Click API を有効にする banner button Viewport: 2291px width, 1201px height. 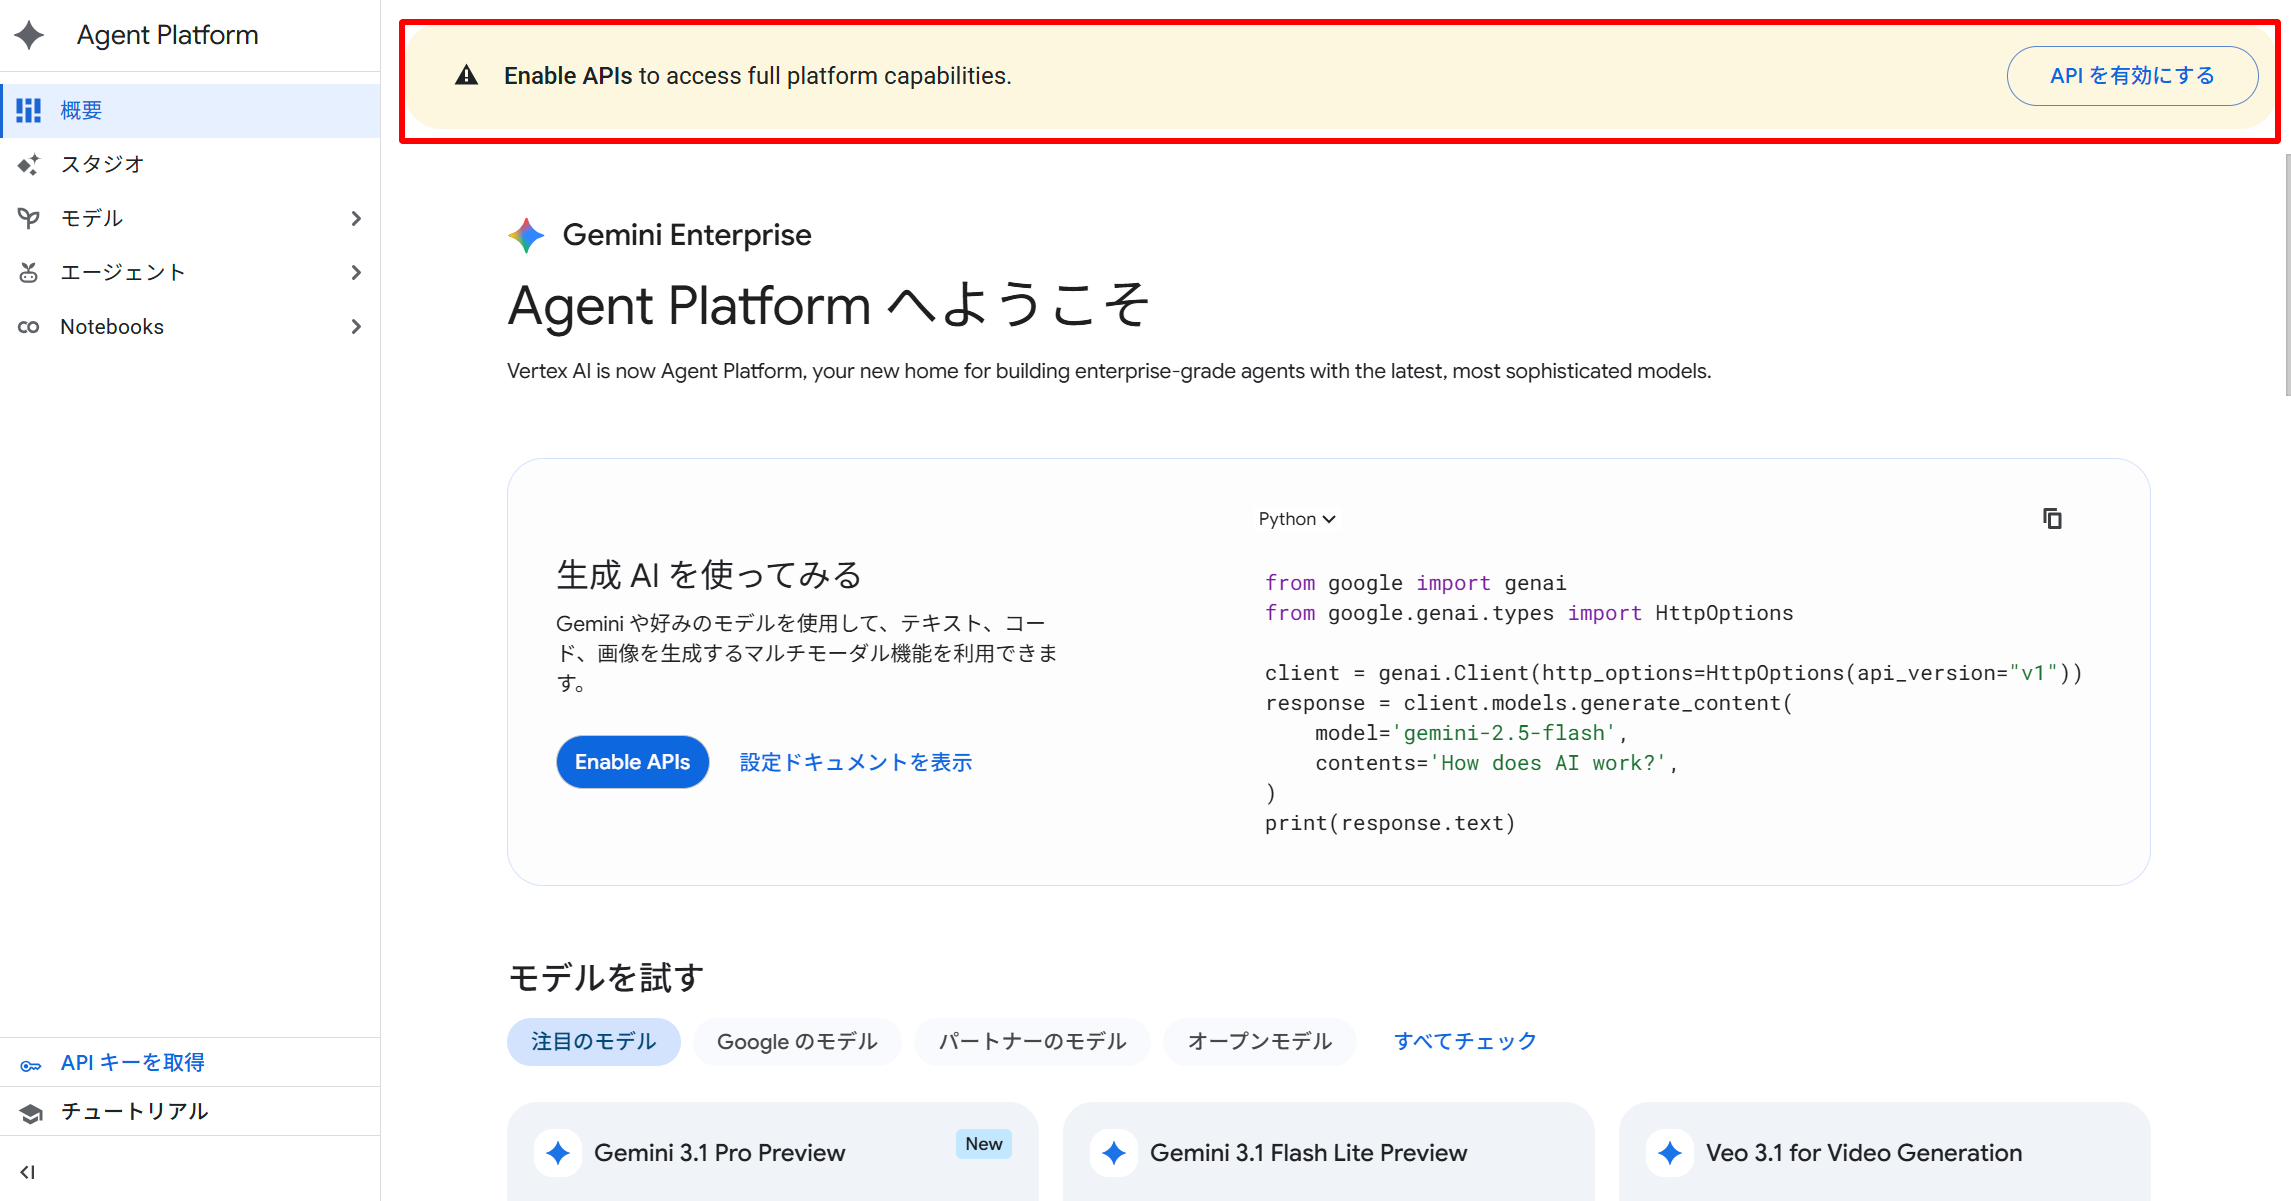tap(2131, 76)
